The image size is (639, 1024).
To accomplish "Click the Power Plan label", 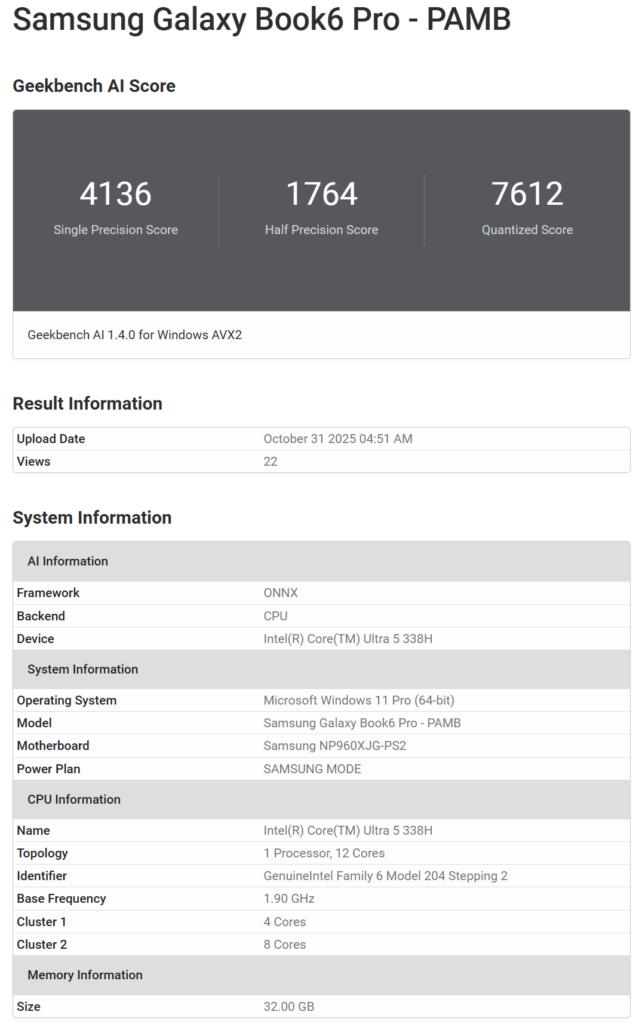I will 48,769.
